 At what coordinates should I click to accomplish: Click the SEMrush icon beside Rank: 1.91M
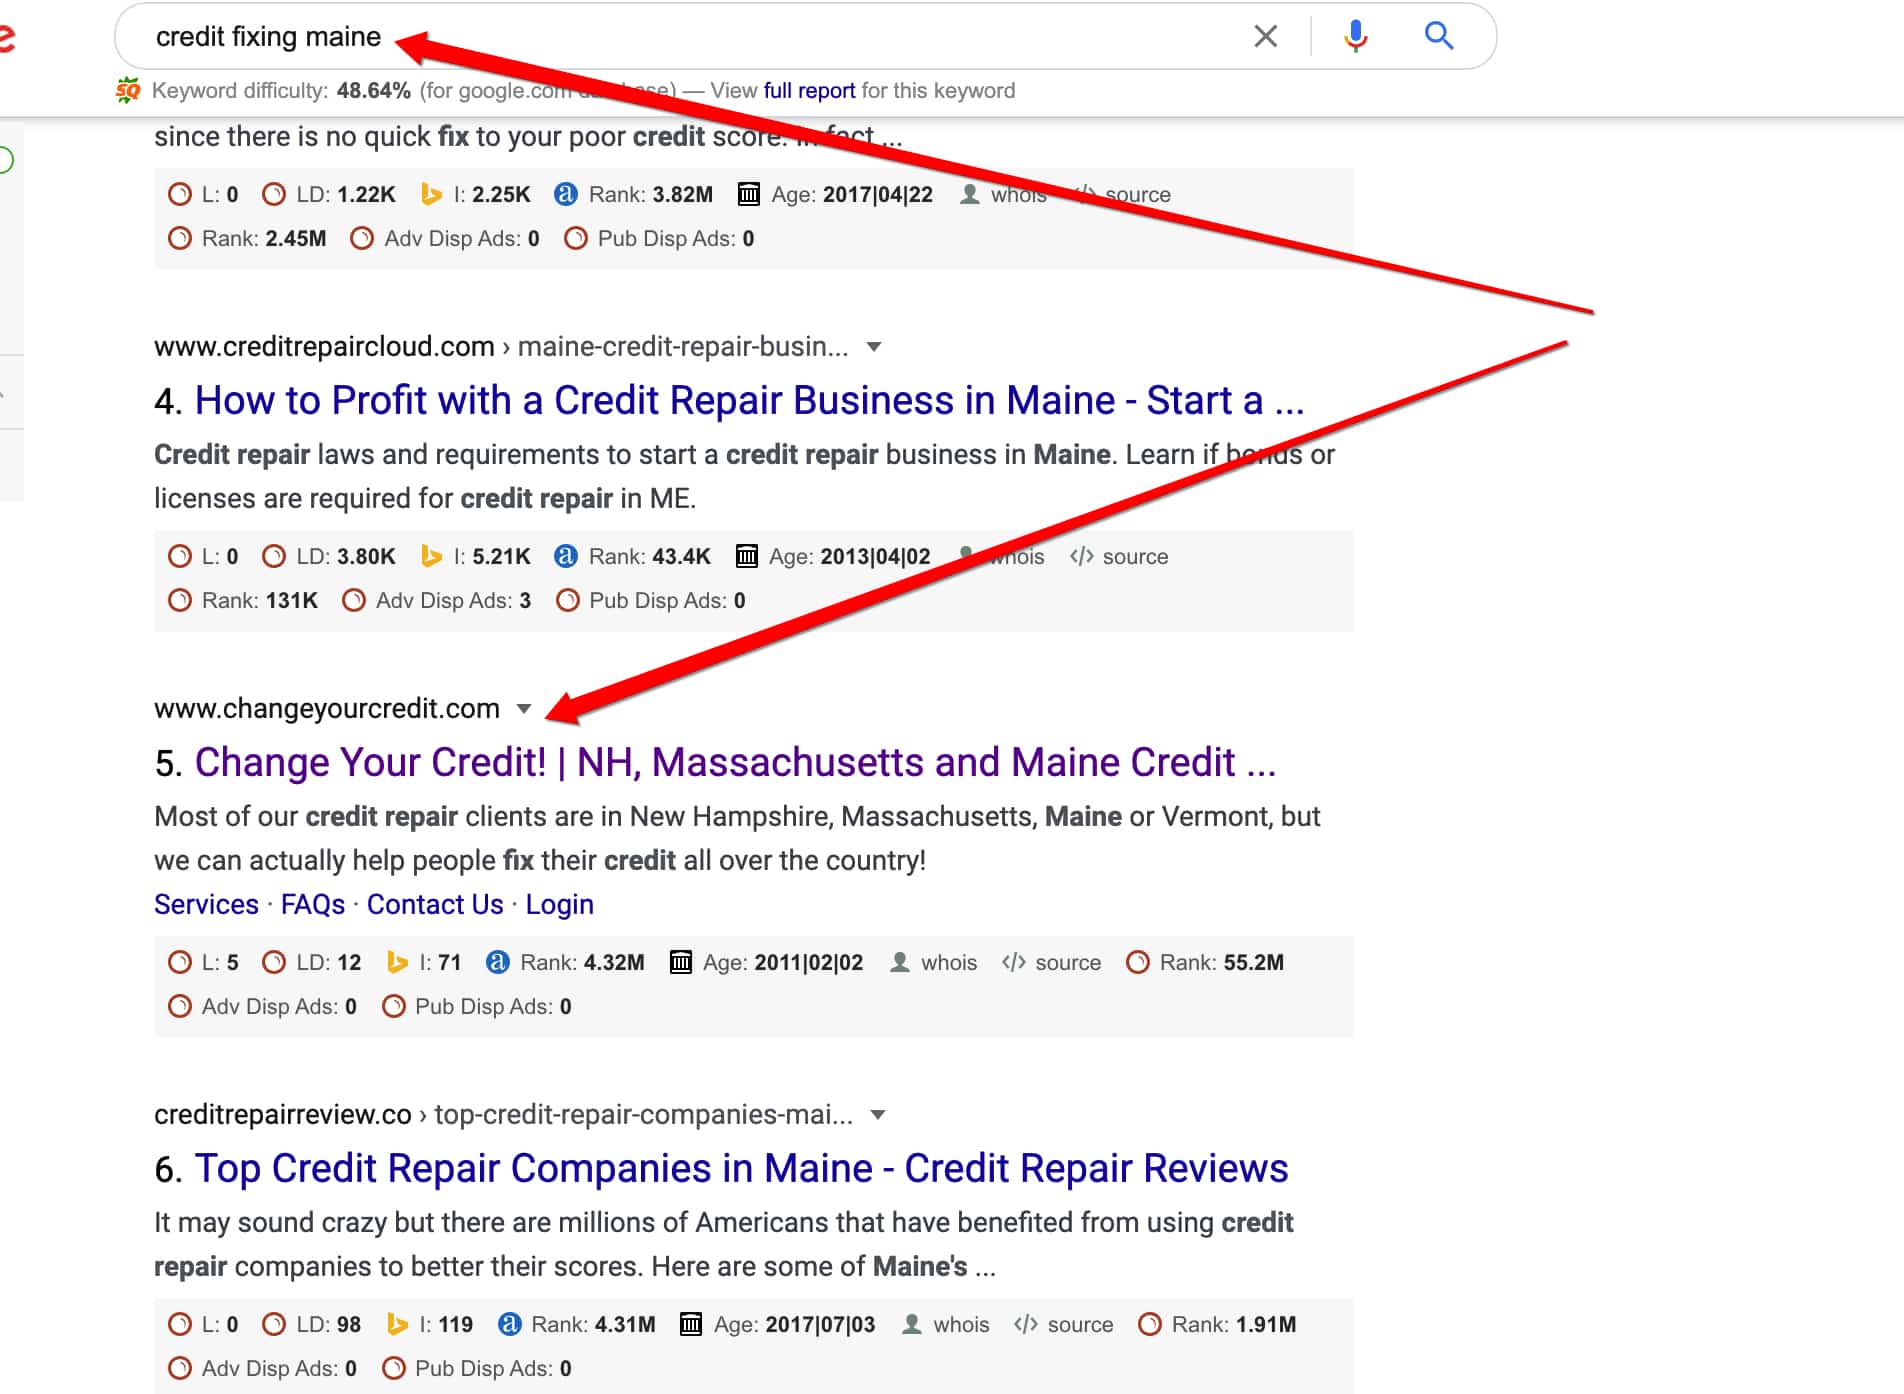(1150, 1325)
